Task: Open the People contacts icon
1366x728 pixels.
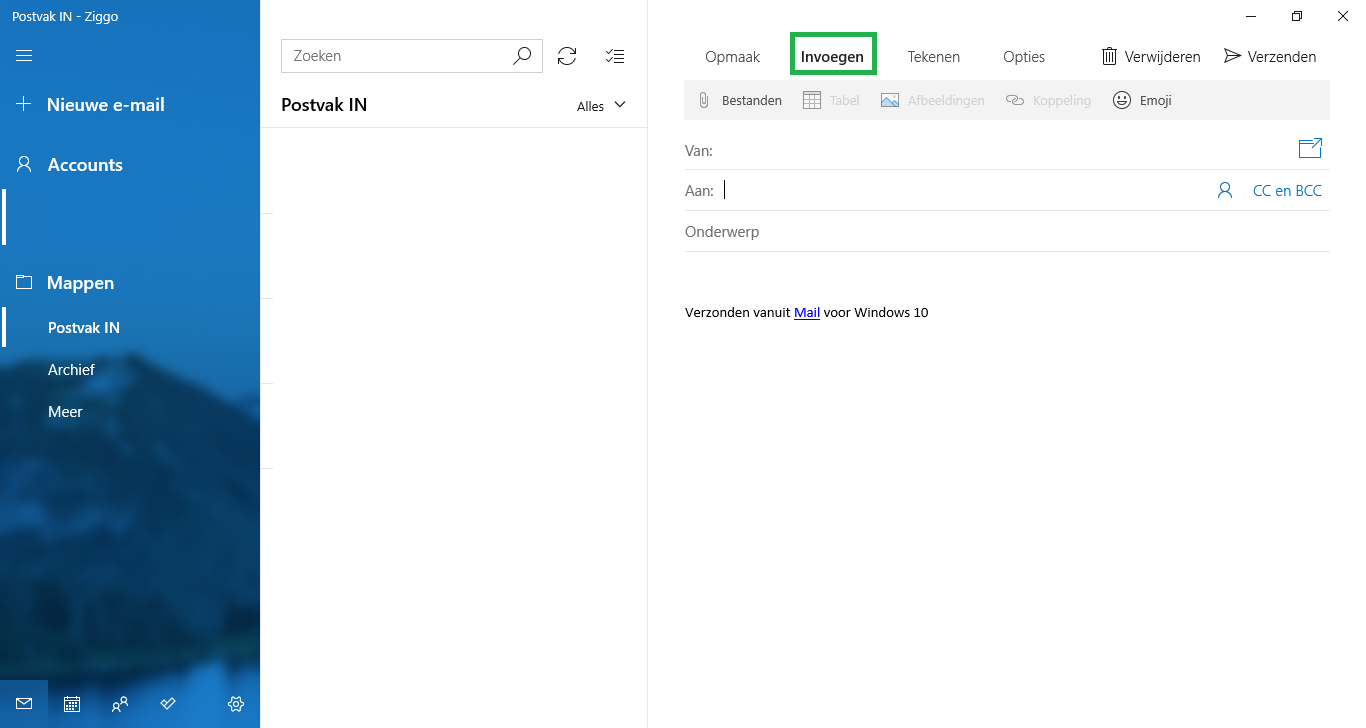Action: [x=120, y=704]
